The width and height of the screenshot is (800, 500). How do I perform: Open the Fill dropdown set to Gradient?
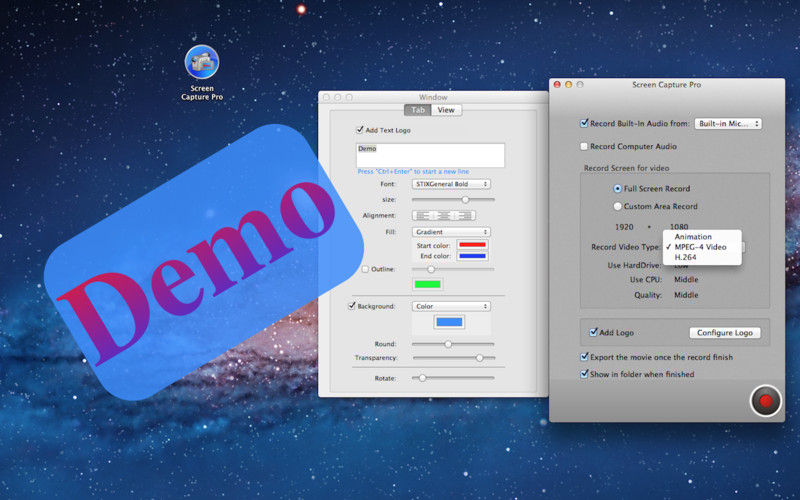pyautogui.click(x=451, y=232)
